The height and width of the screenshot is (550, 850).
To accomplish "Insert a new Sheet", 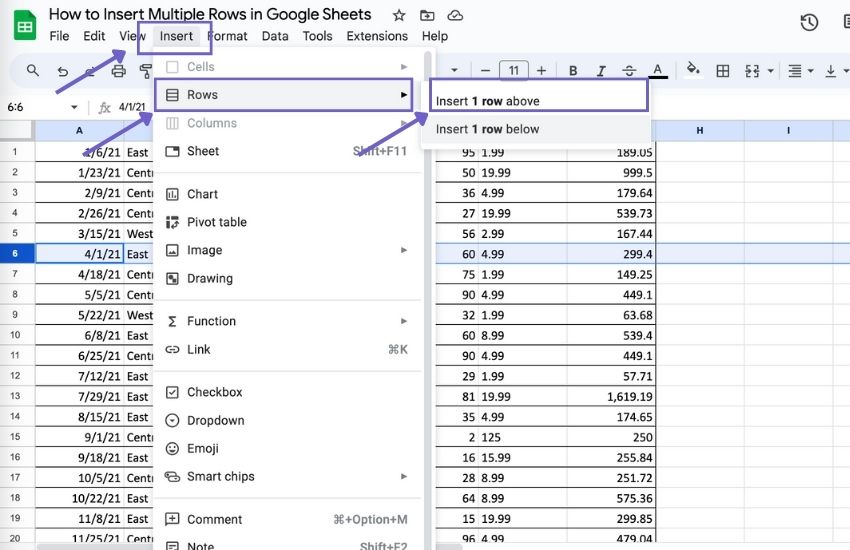I will [287, 151].
